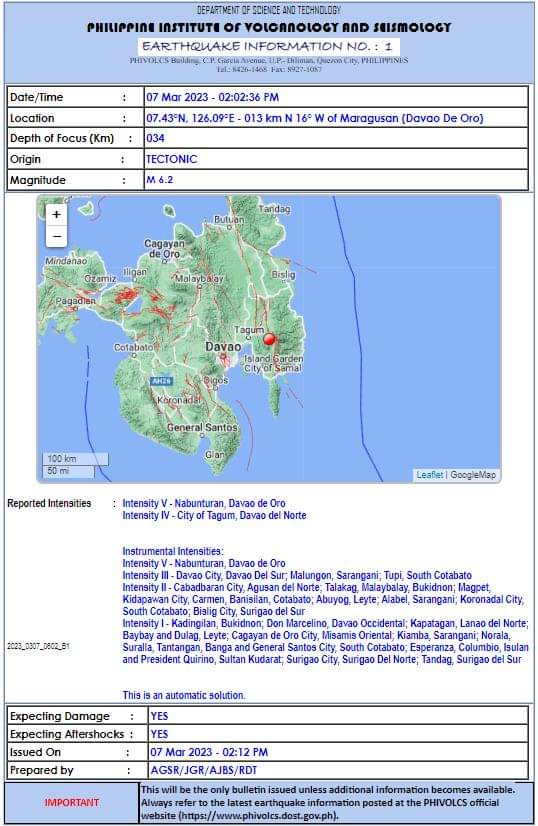Viewport: 538px width, 826px height.
Task: Zoom in on the map with plus button
Action: click(56, 215)
